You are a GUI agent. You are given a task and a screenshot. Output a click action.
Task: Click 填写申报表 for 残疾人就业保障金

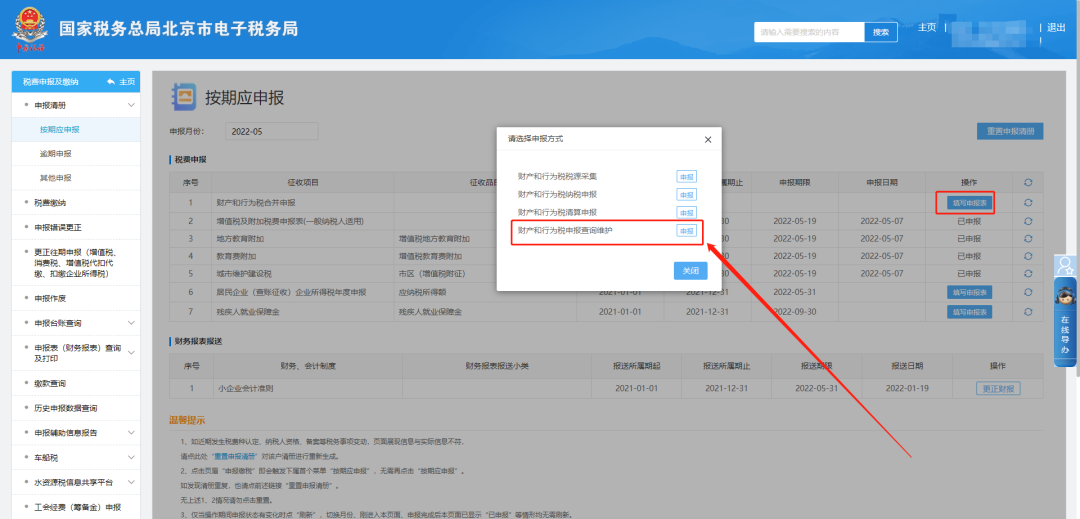tap(969, 312)
